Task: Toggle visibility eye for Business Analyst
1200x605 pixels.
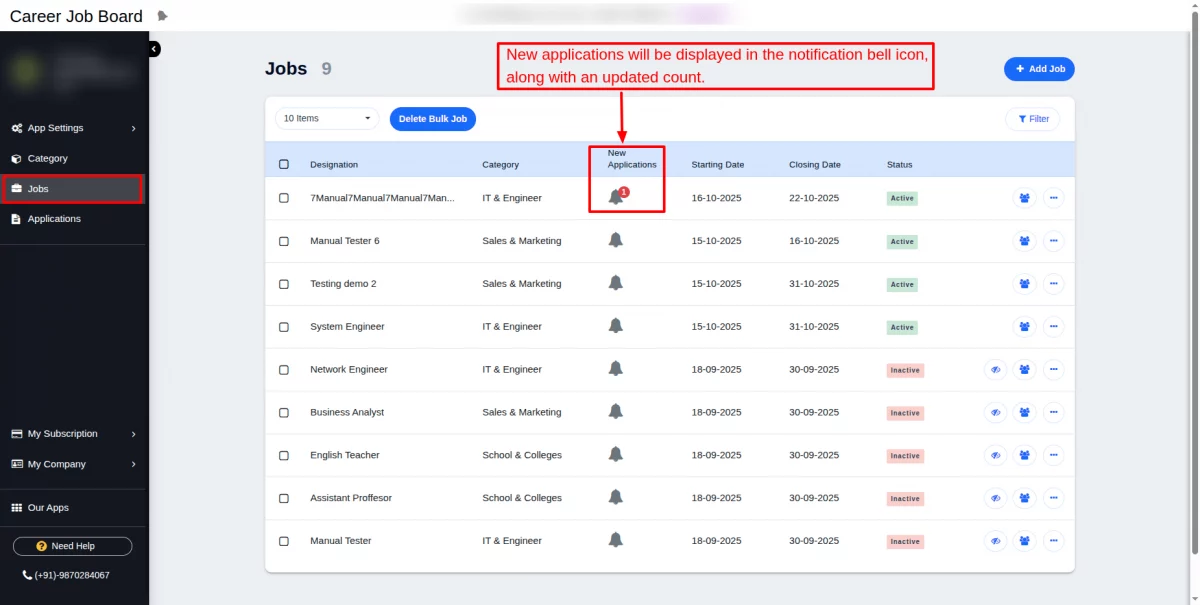Action: pyautogui.click(x=995, y=413)
